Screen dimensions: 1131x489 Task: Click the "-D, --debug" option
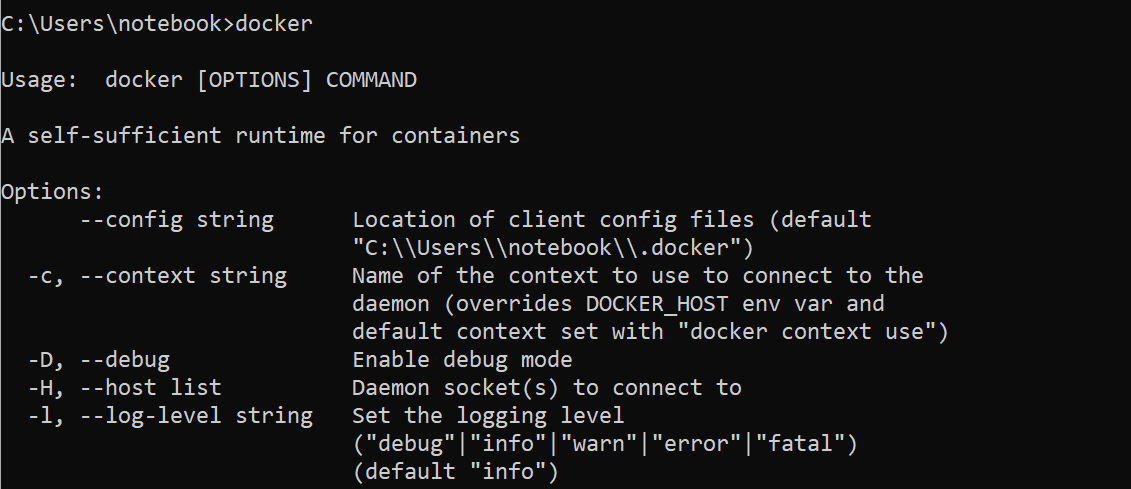(99, 359)
